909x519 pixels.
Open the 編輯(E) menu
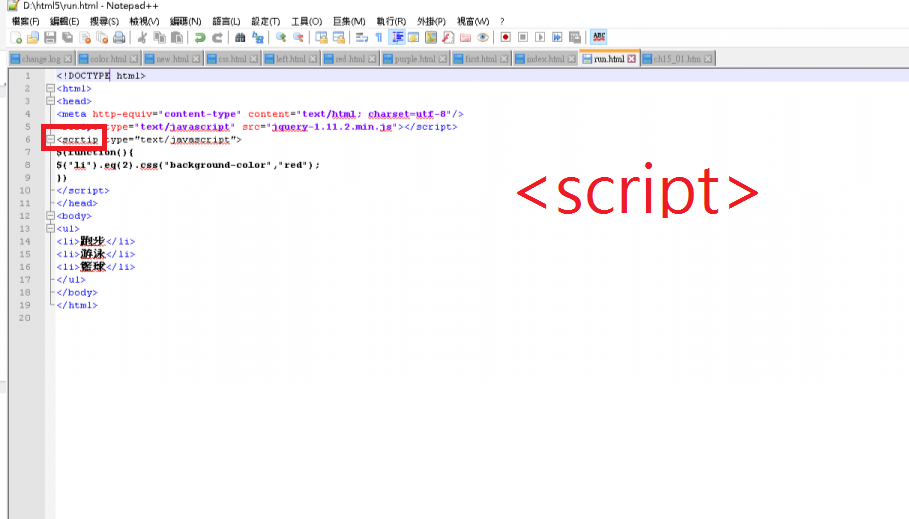pyautogui.click(x=64, y=21)
